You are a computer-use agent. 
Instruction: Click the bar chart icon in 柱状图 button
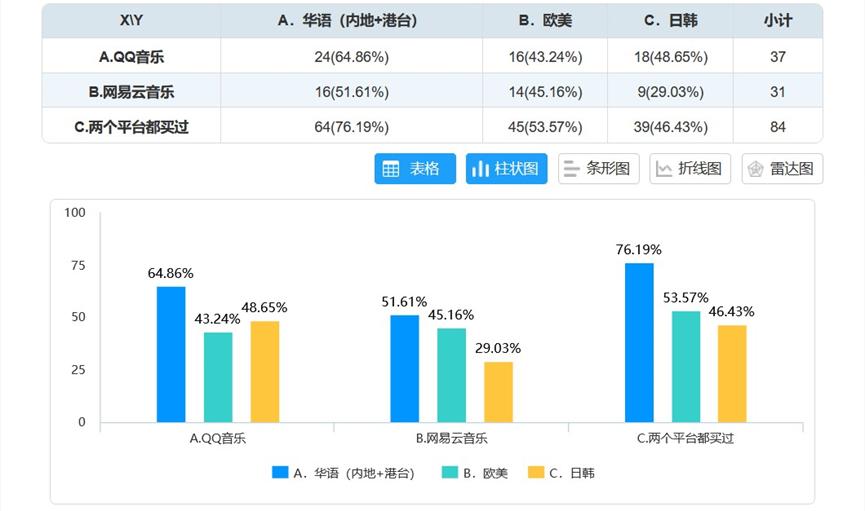point(480,169)
